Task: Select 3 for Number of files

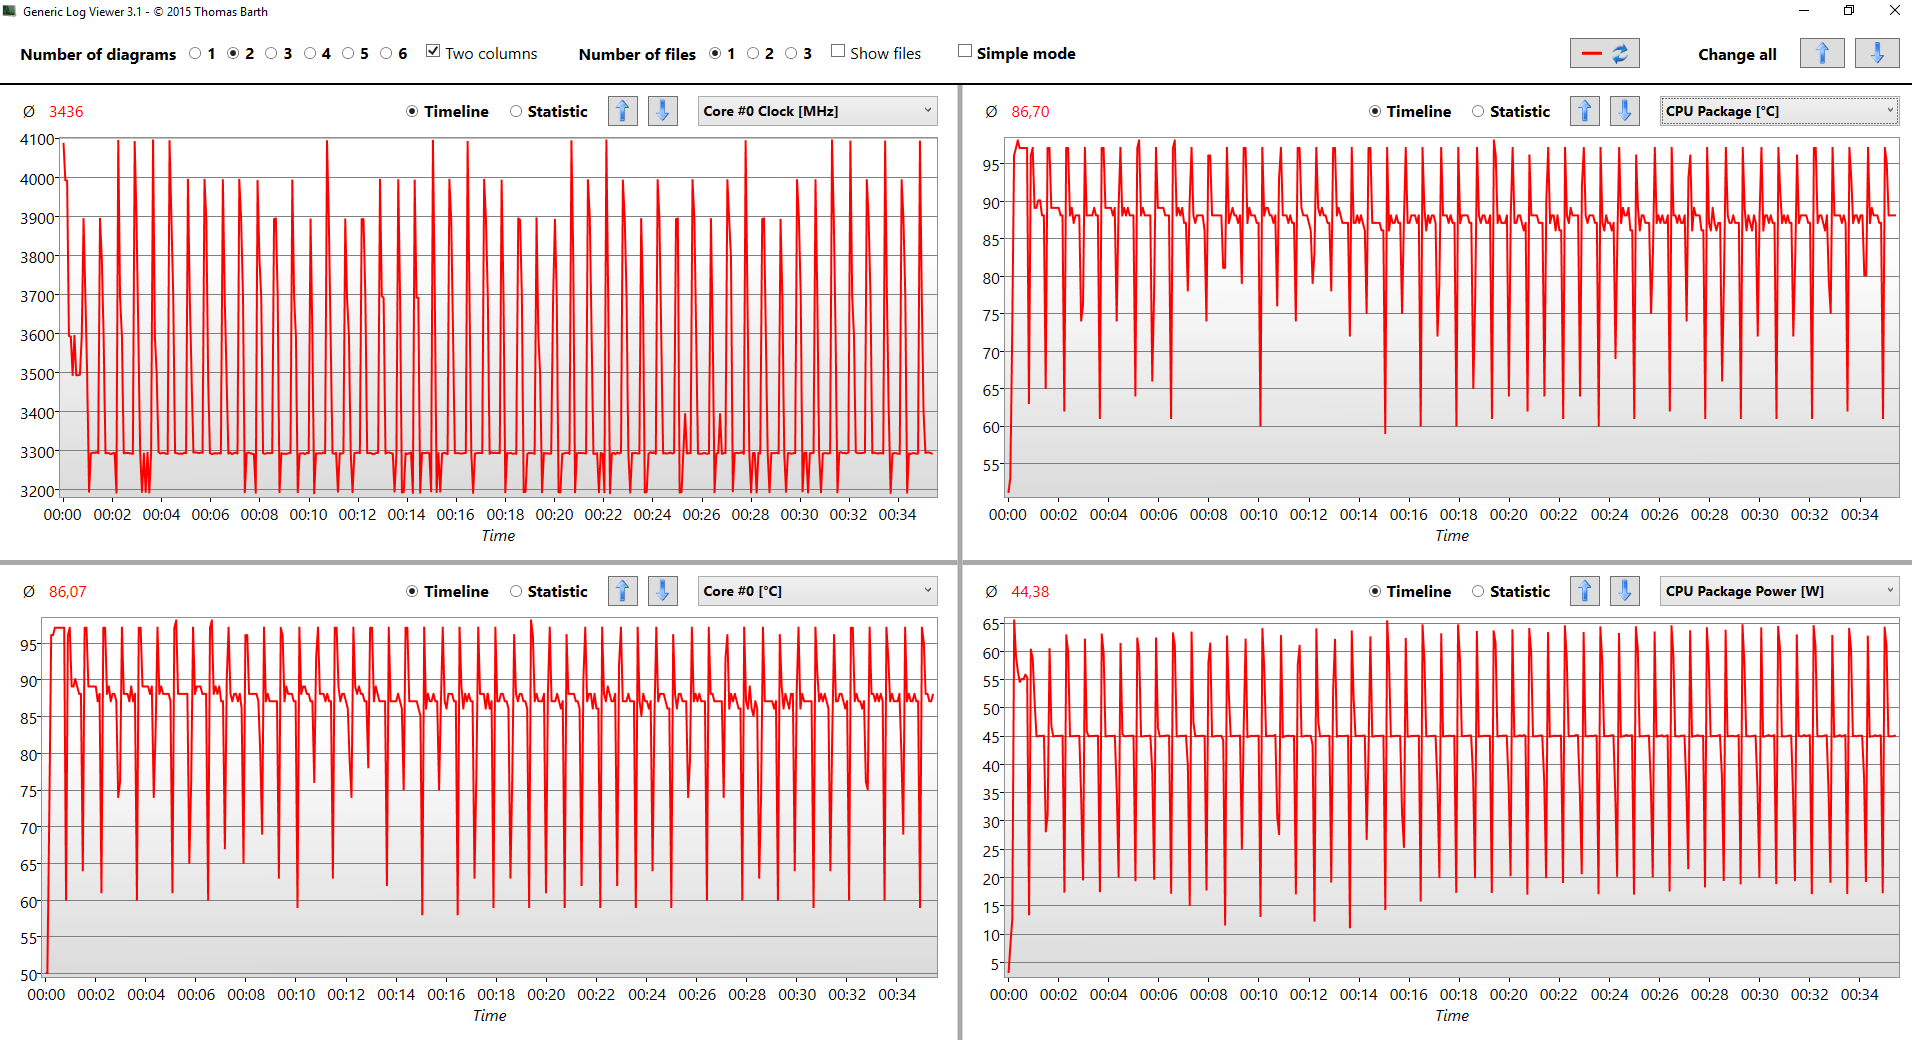Action: coord(791,54)
